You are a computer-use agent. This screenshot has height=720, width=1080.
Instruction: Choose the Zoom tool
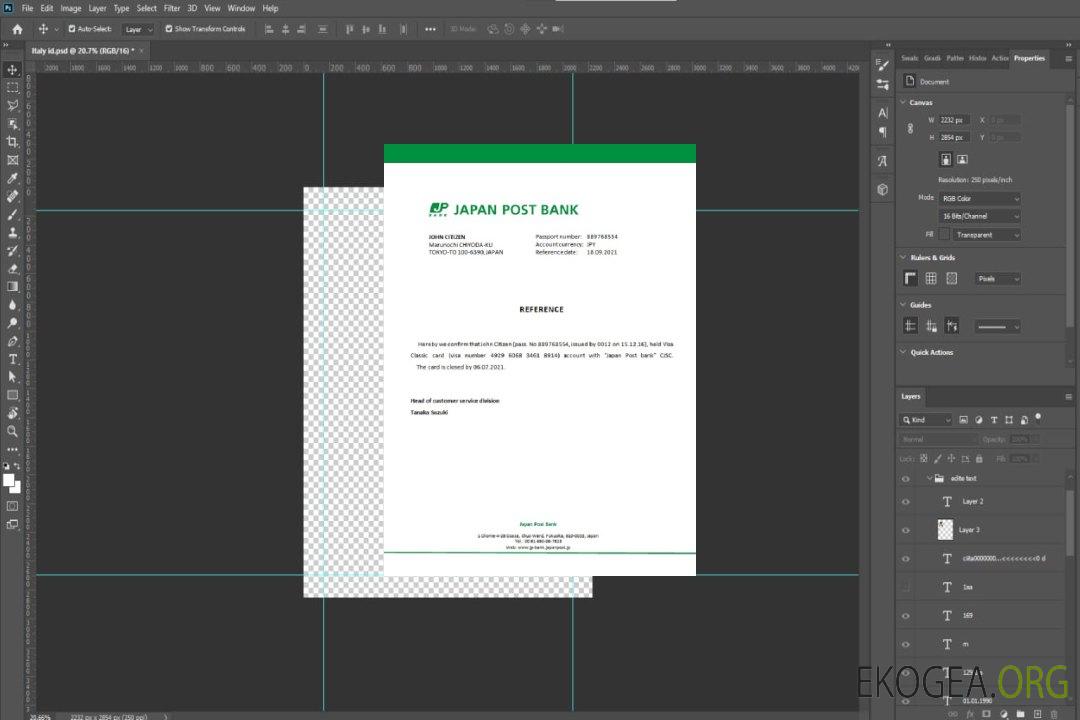point(12,431)
